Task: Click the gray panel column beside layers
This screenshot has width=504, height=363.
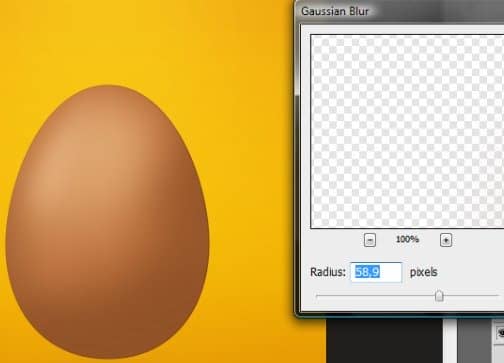Action: [x=475, y=341]
